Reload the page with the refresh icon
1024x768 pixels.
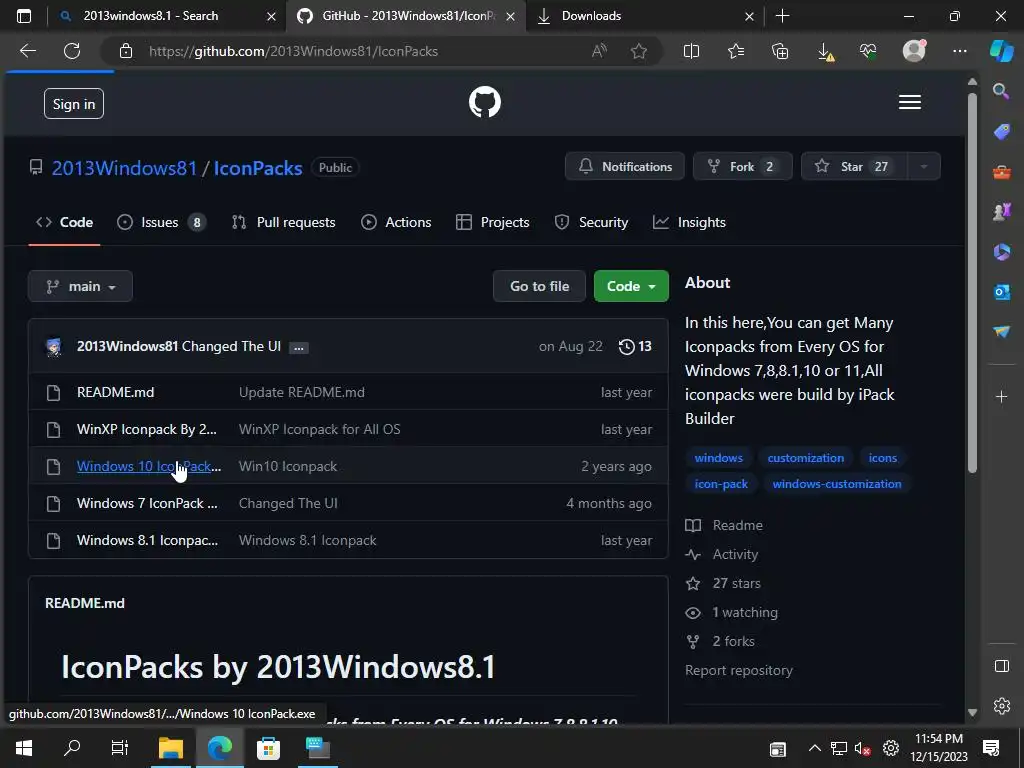[x=72, y=51]
